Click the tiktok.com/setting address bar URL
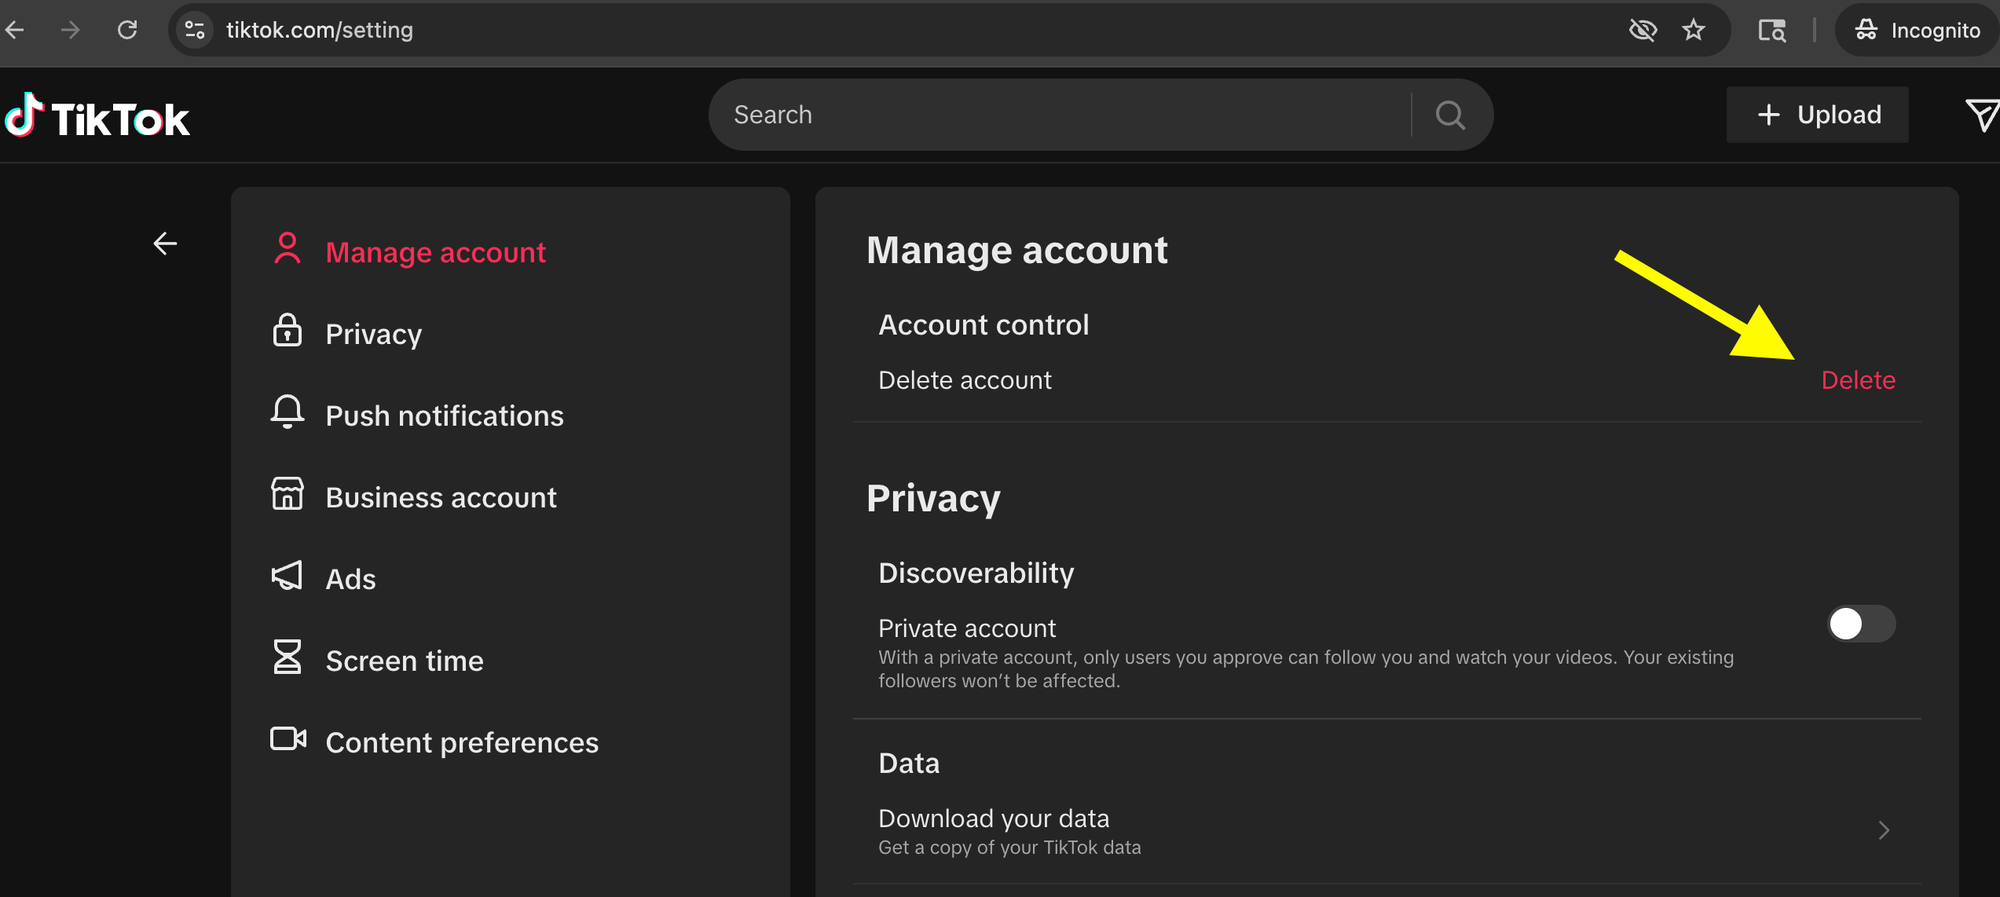This screenshot has height=897, width=2000. click(x=319, y=30)
